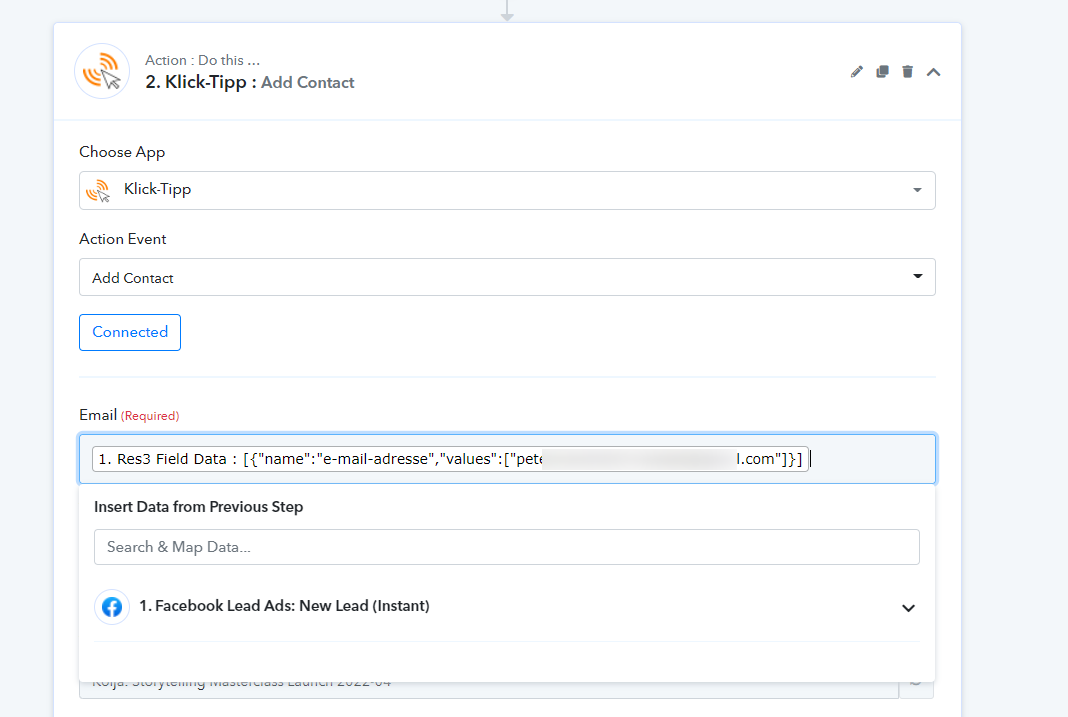Click the Connected button
This screenshot has width=1068, height=717.
[130, 332]
